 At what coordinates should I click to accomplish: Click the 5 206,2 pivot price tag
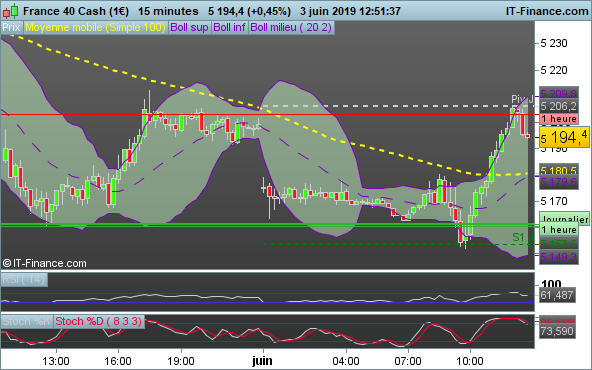[559, 106]
